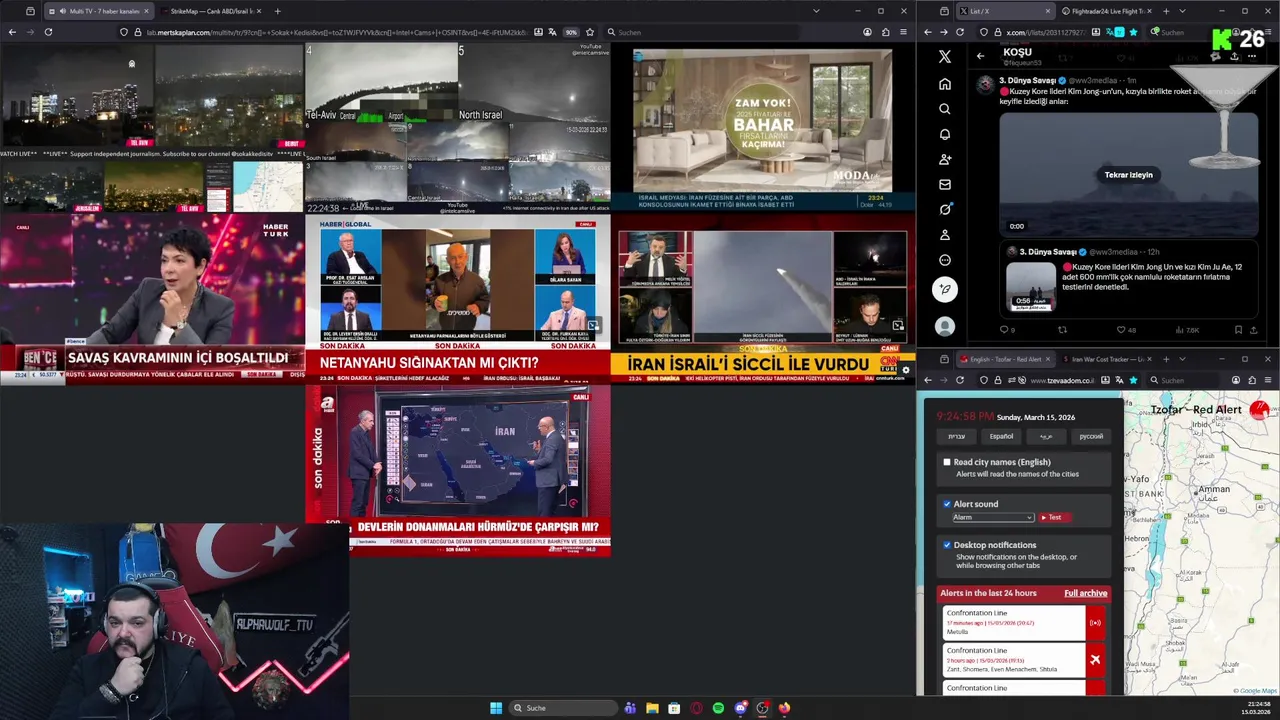The image size is (1280, 720).
Task: Switch Red Alert language to Español
Action: [1001, 436]
